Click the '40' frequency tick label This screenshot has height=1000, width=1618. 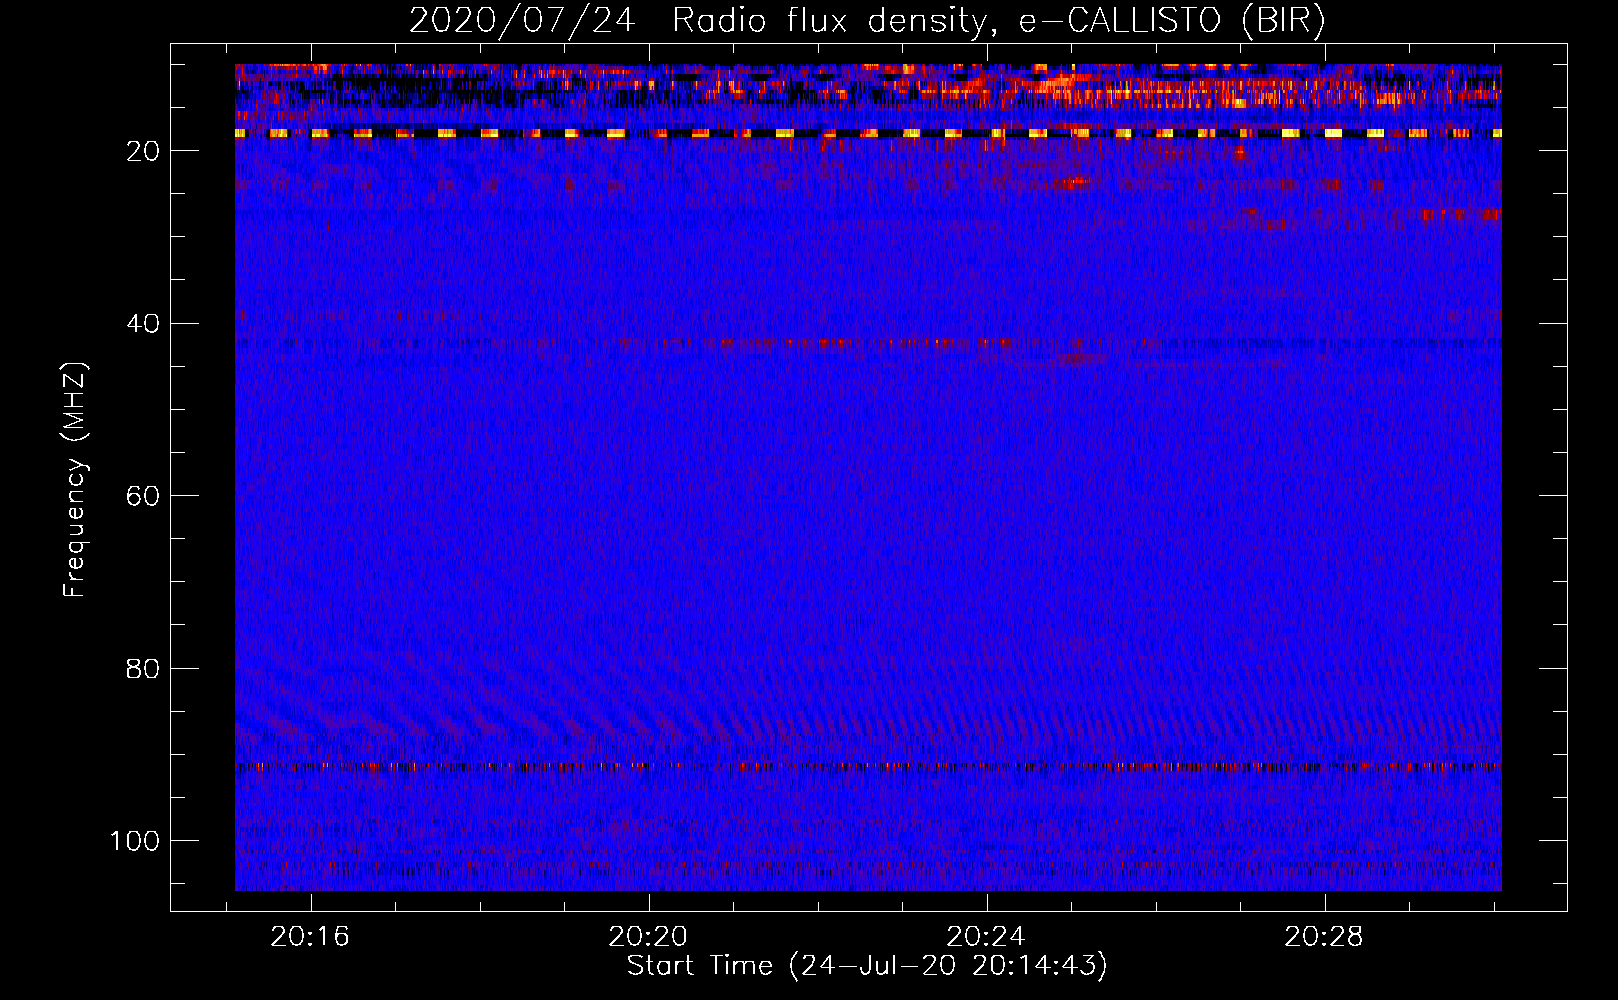143,324
